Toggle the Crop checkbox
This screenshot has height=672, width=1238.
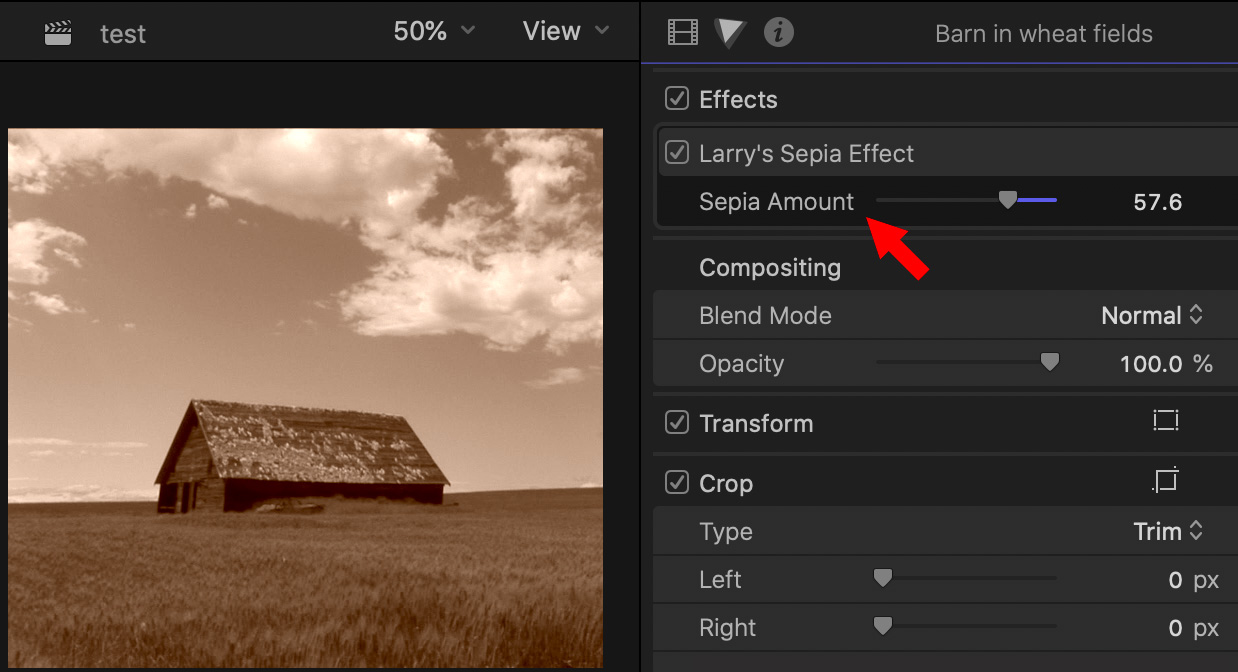677,483
